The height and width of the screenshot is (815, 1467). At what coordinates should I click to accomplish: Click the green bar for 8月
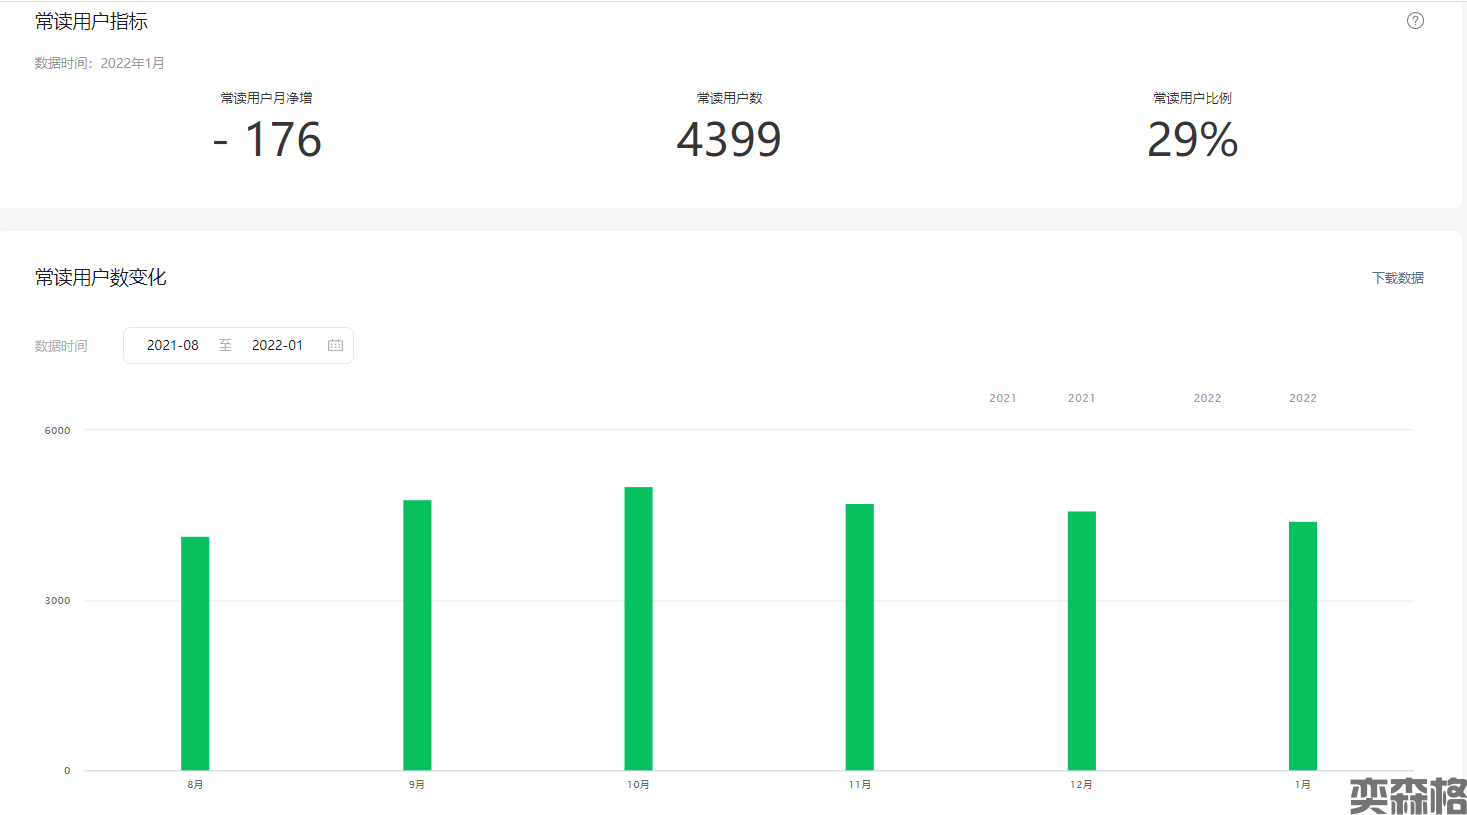(x=195, y=653)
